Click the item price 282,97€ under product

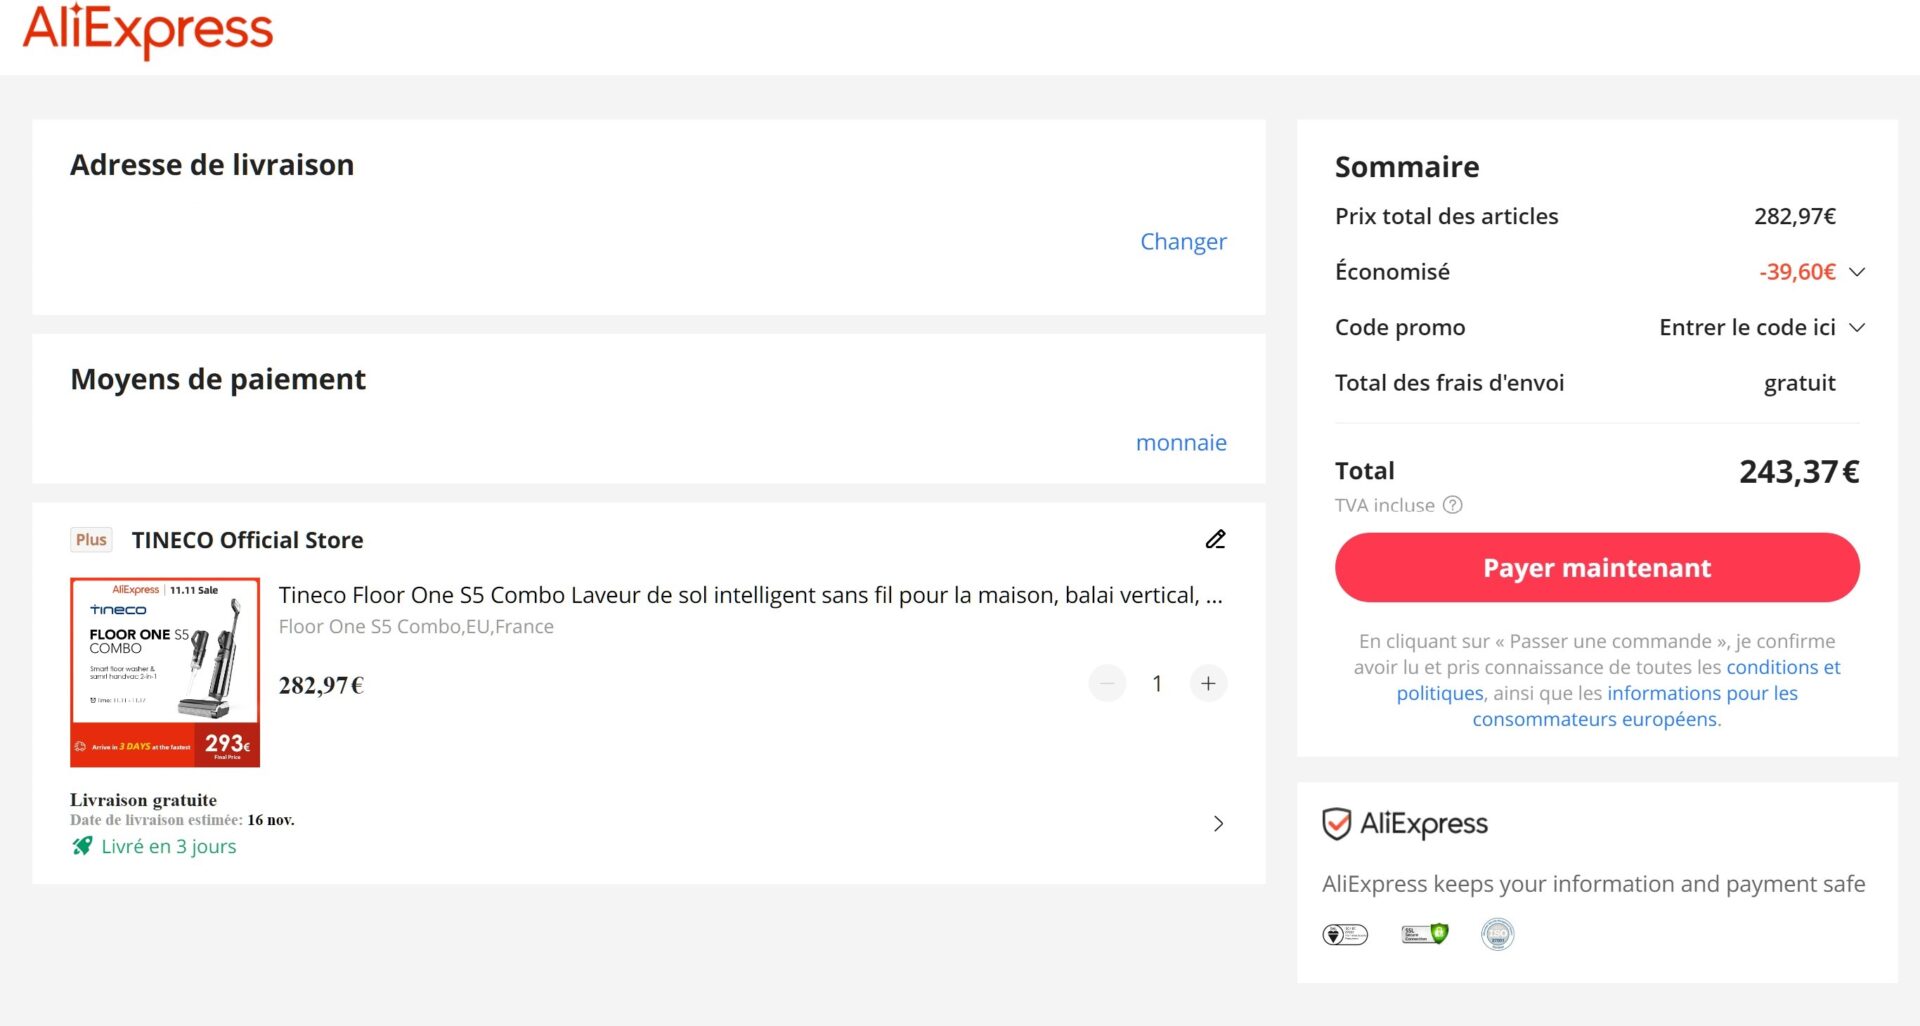pos(321,685)
